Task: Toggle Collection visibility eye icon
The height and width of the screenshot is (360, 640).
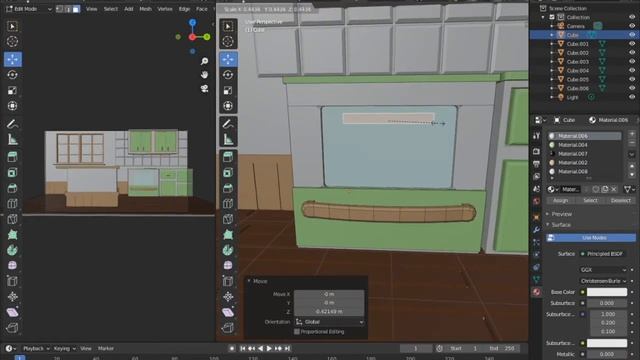Action: pos(632,17)
